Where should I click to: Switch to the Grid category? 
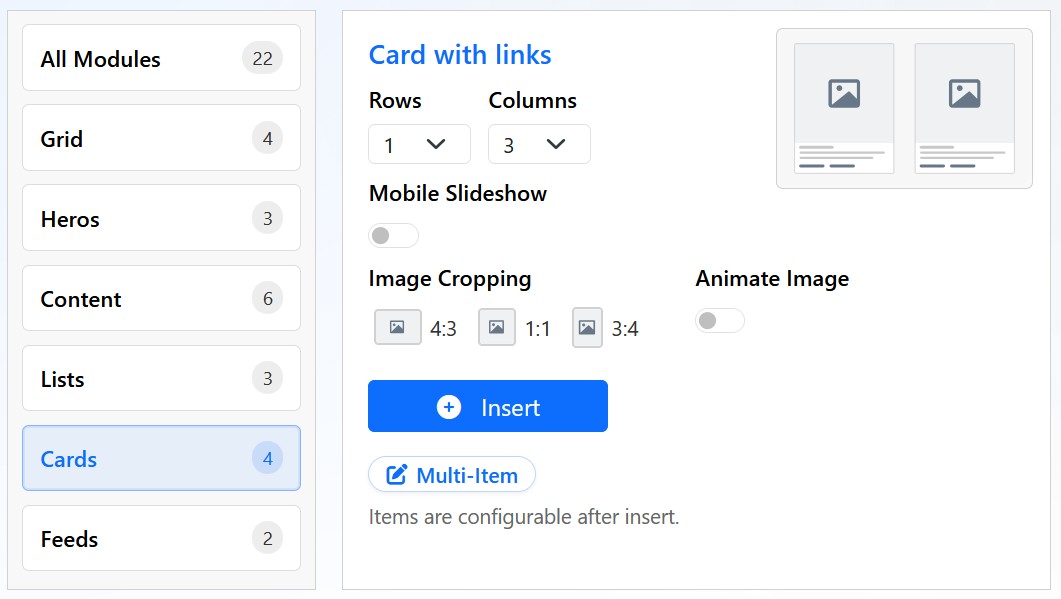click(x=161, y=138)
